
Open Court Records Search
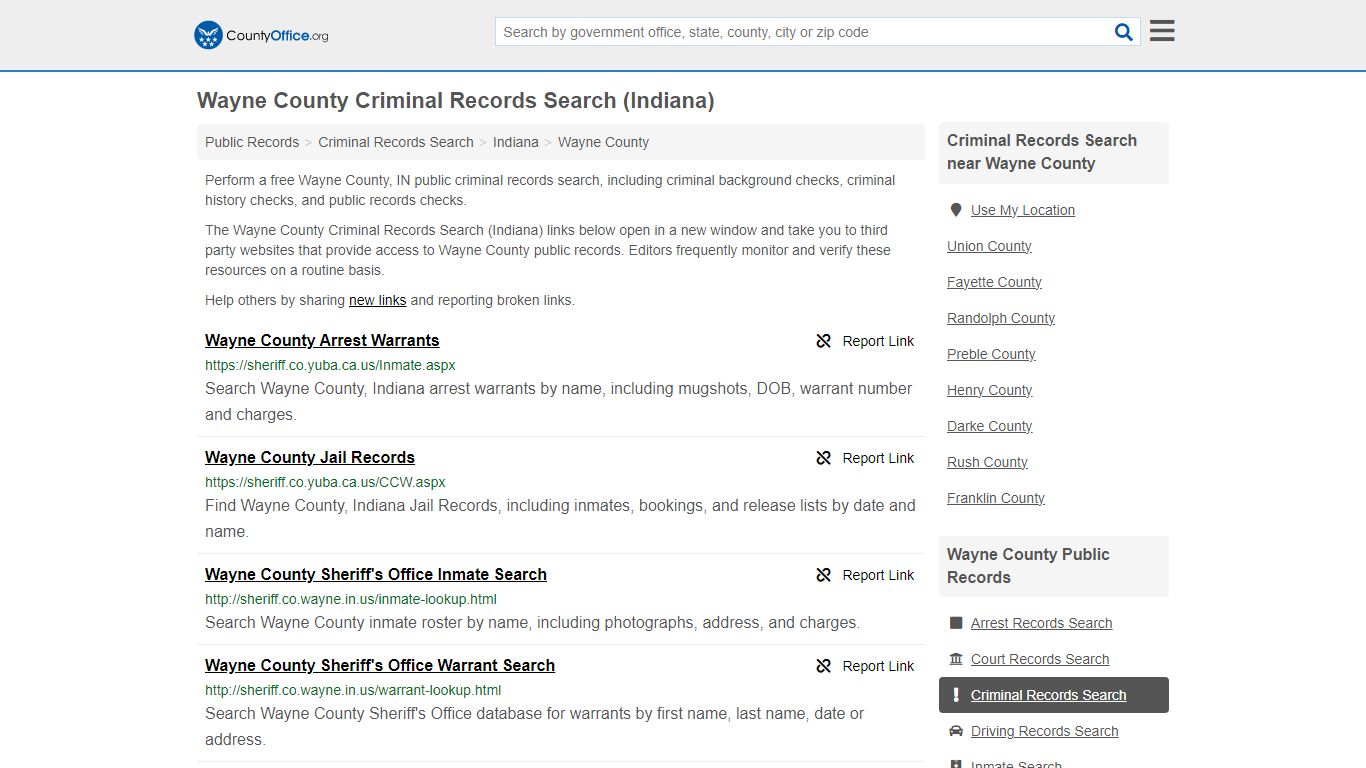tap(1040, 659)
